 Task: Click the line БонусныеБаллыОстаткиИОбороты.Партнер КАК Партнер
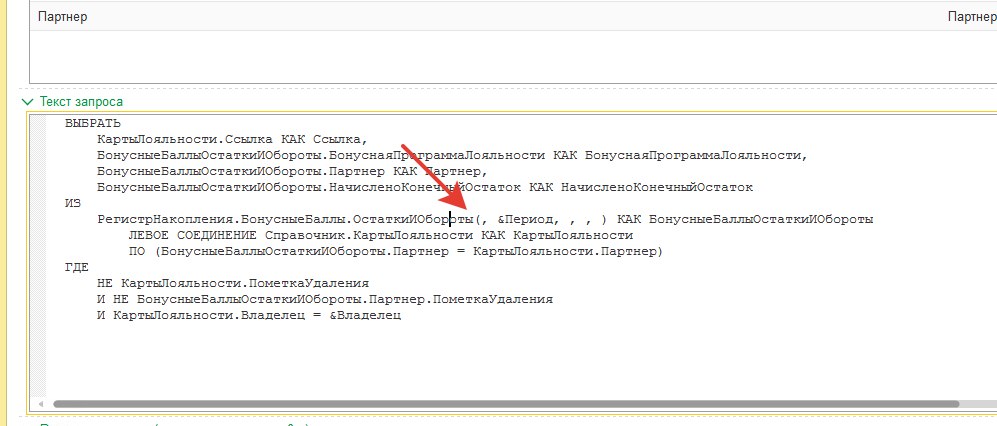pyautogui.click(x=292, y=172)
